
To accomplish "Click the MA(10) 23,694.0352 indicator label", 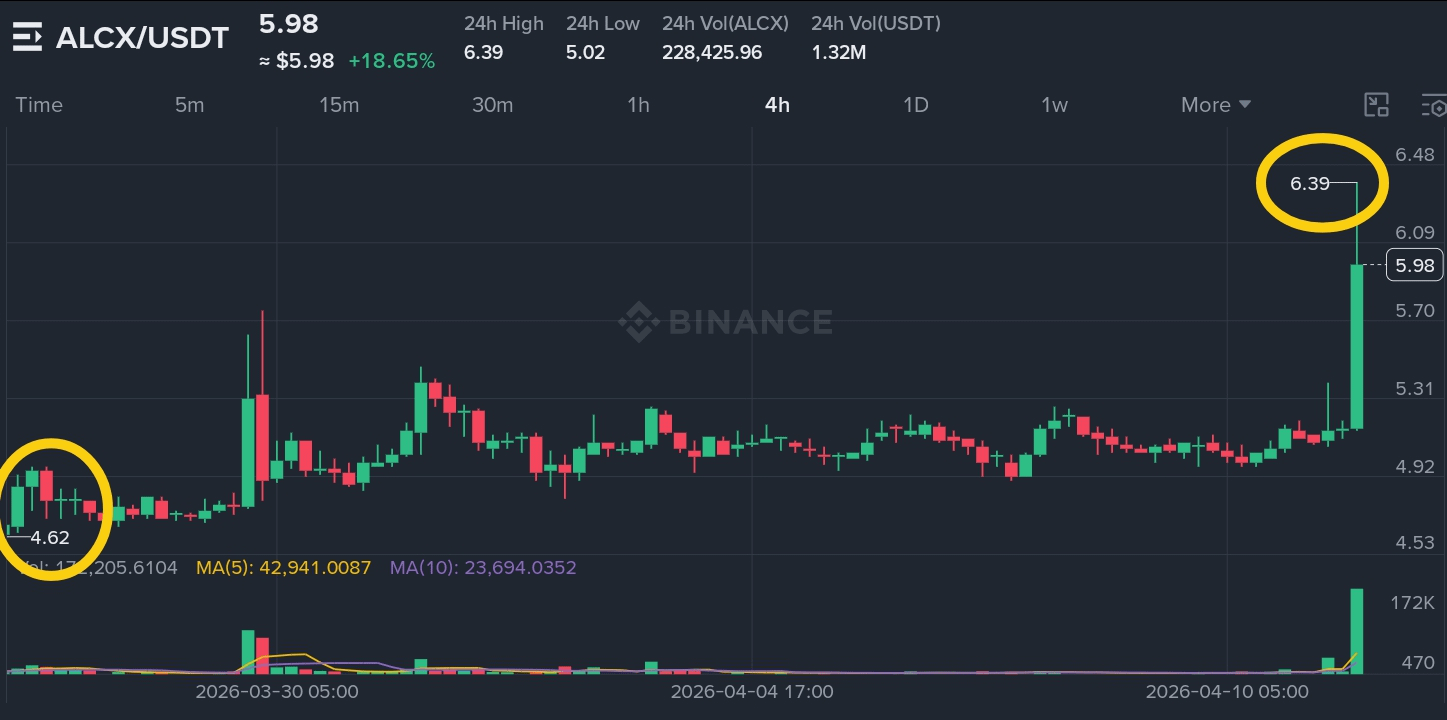I will click(x=483, y=568).
